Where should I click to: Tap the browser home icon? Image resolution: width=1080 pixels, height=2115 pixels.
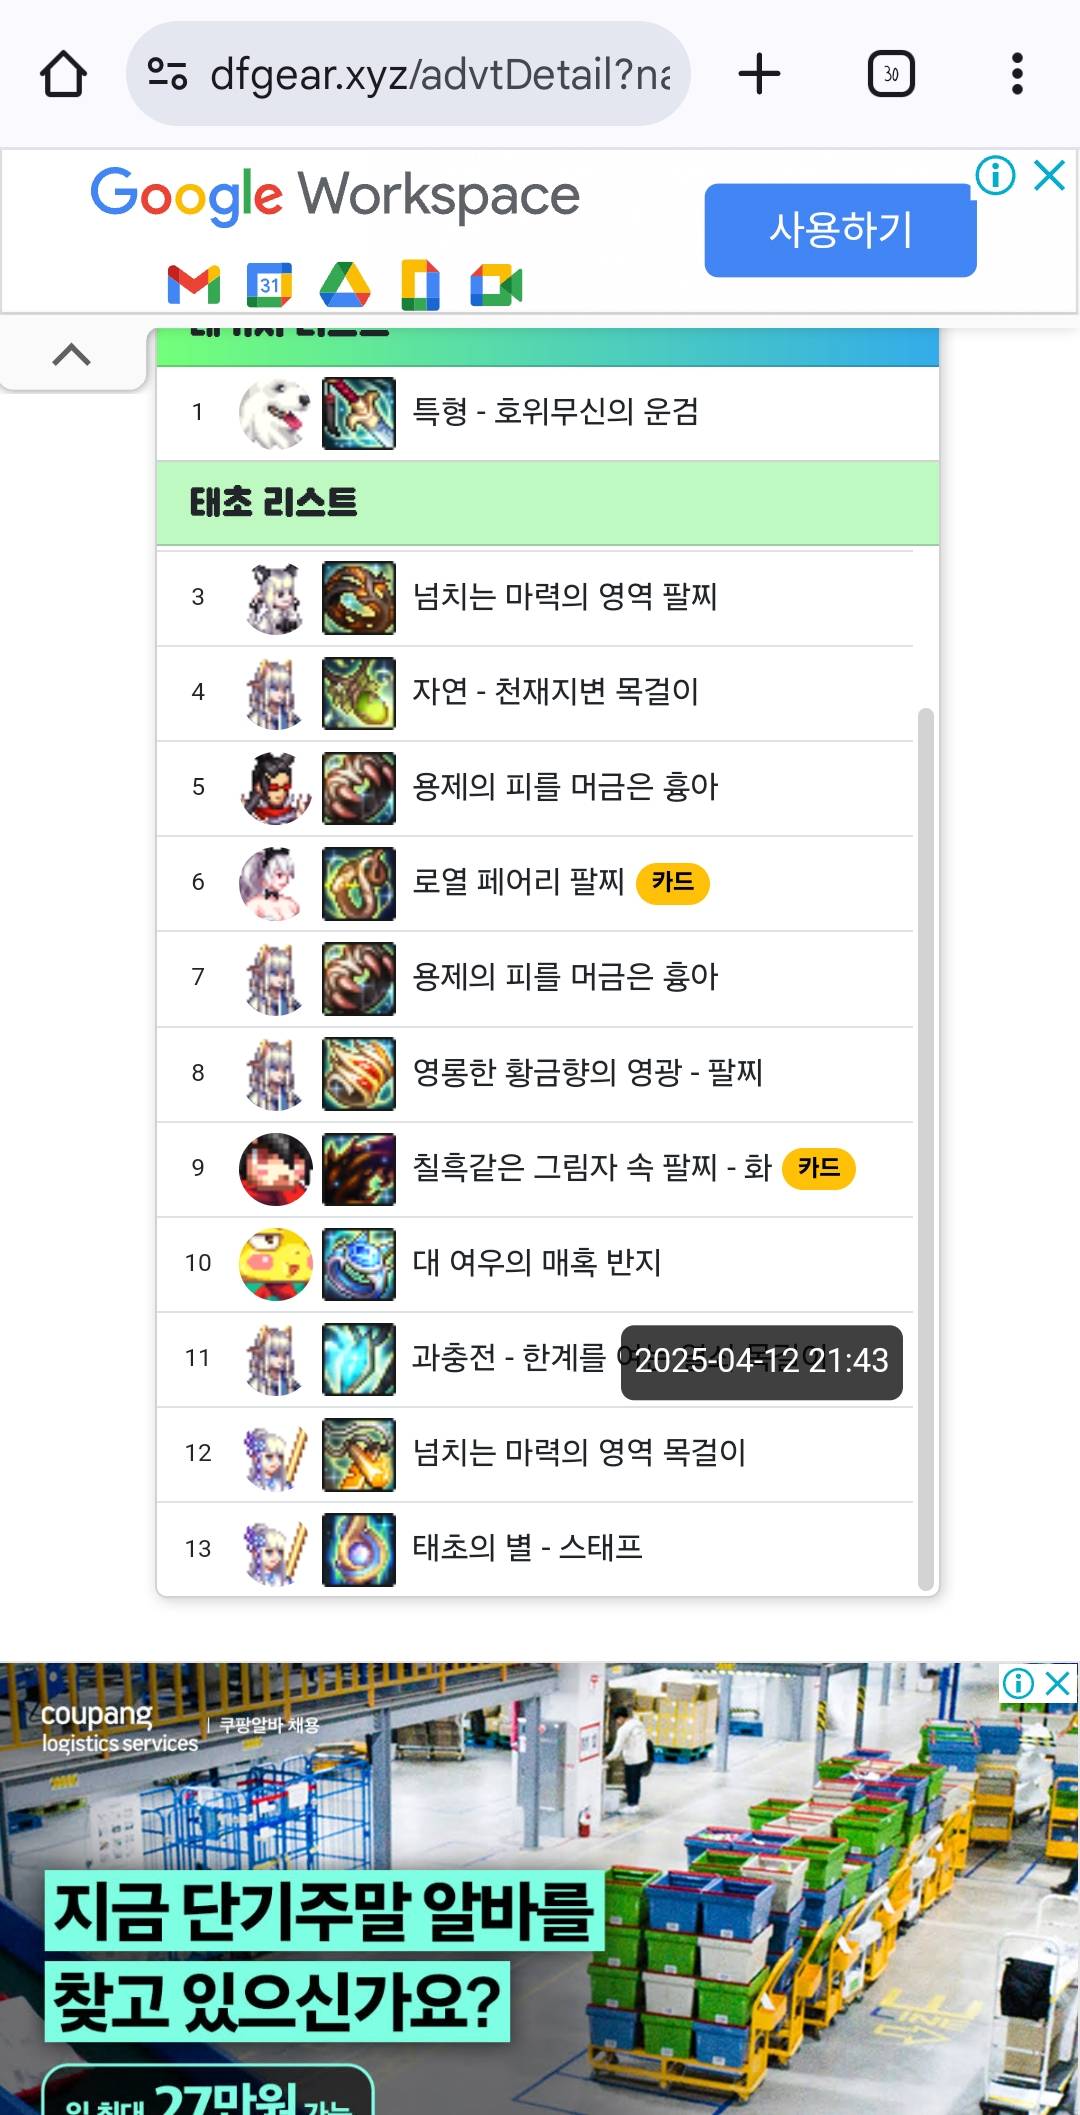point(63,74)
